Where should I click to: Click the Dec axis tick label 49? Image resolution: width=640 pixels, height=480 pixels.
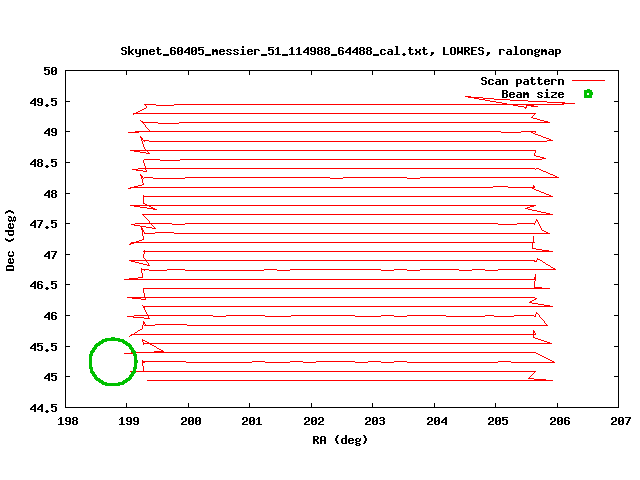(51, 132)
